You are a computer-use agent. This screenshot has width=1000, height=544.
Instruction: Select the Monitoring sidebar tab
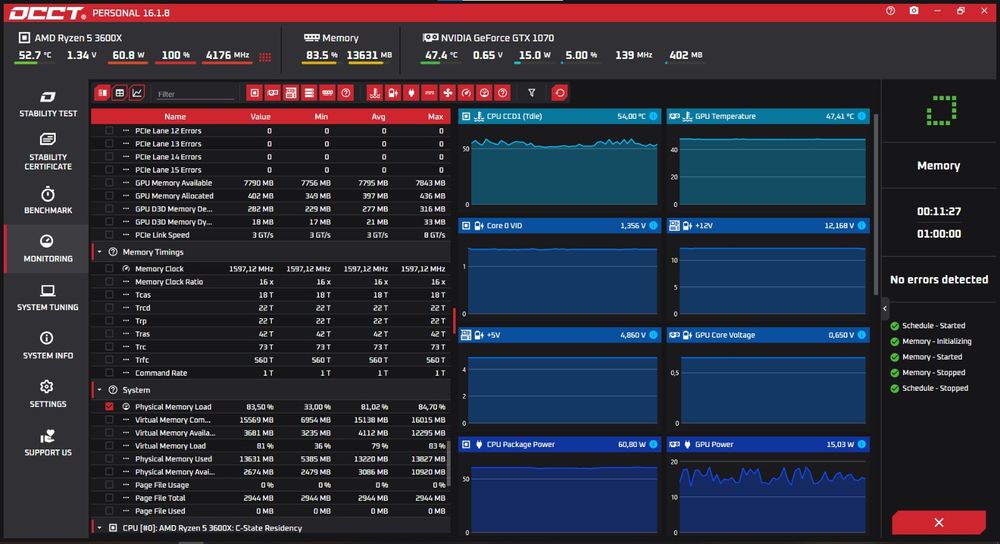[48, 249]
